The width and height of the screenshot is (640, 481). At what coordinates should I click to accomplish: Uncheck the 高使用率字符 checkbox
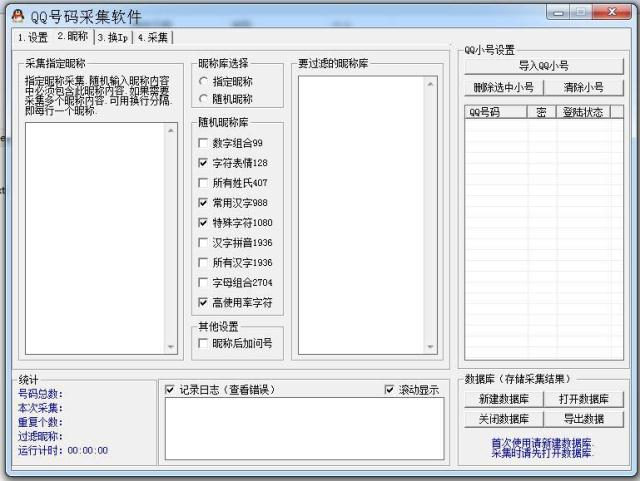point(235,303)
